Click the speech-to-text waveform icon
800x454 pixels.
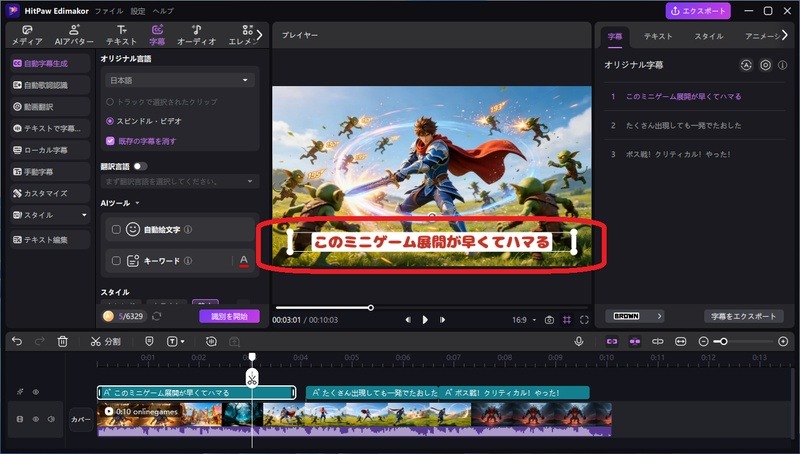click(211, 341)
